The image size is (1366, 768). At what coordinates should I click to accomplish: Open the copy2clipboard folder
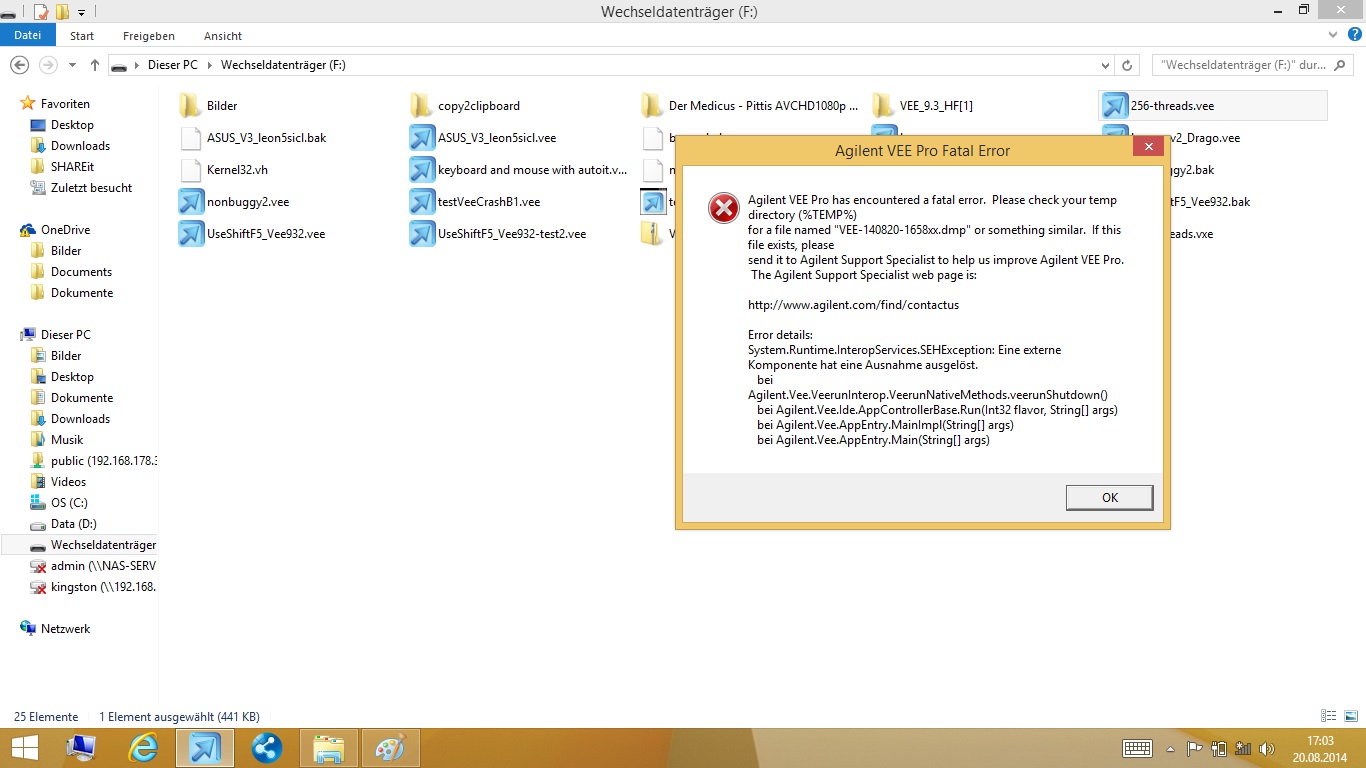tap(478, 106)
